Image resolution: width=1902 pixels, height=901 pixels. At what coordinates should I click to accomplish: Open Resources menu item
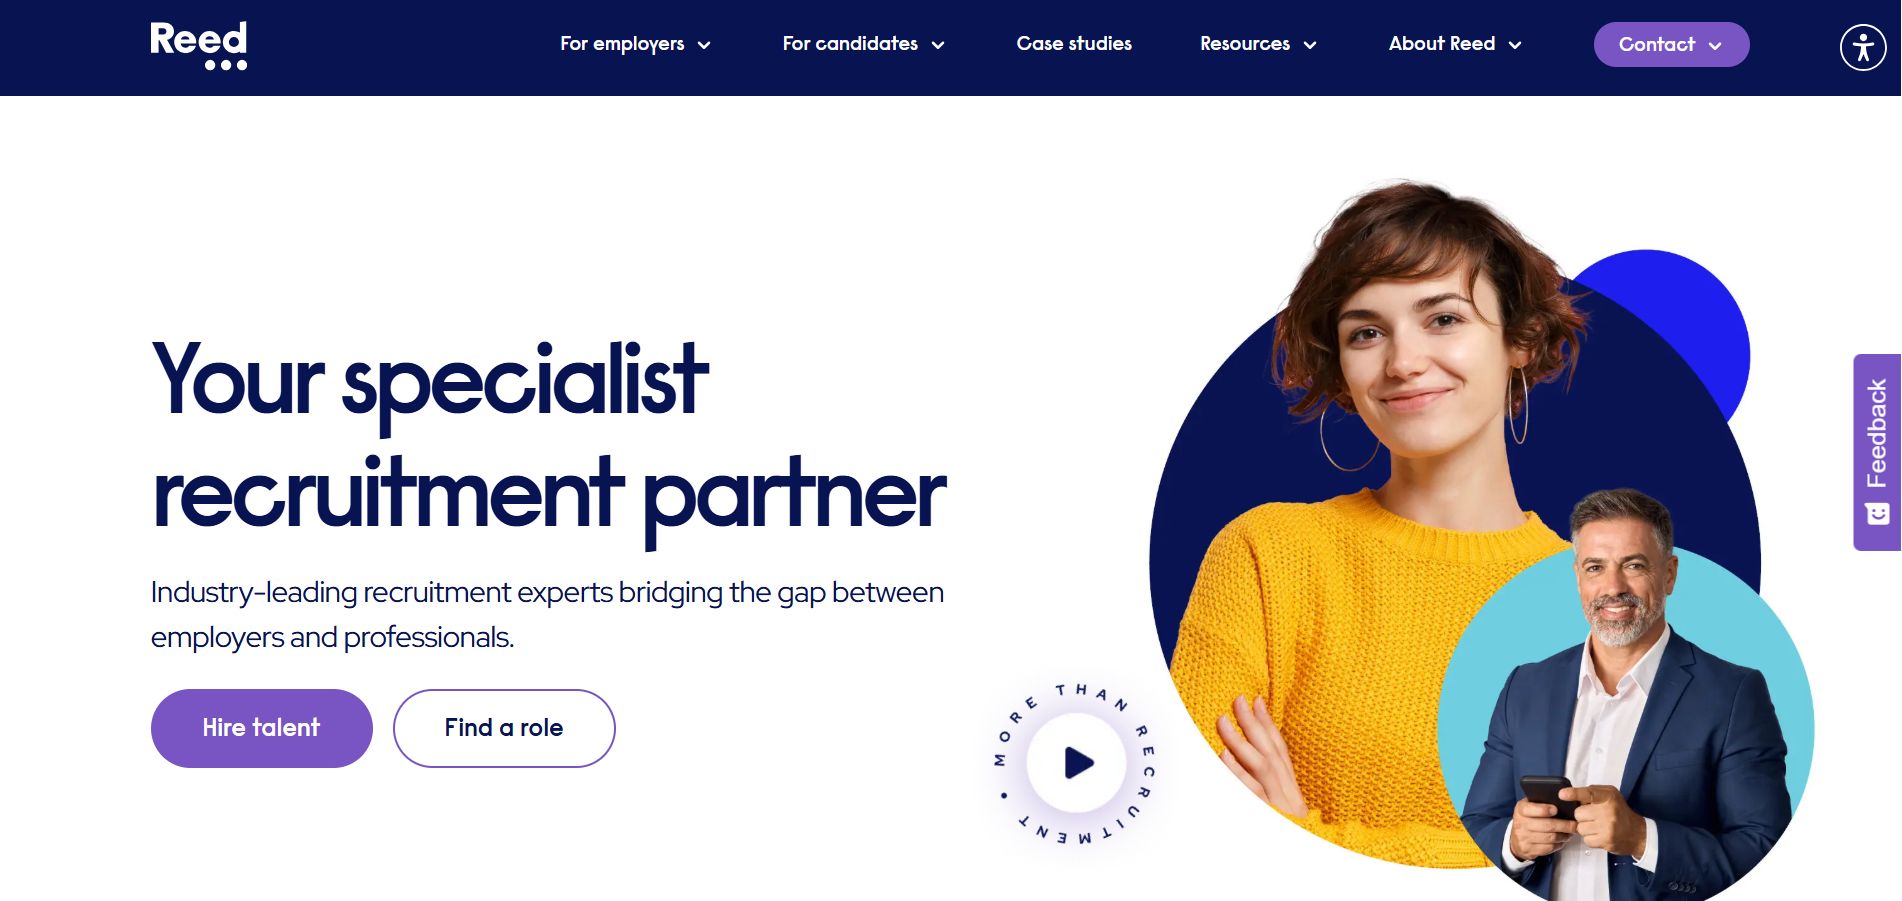click(1258, 44)
